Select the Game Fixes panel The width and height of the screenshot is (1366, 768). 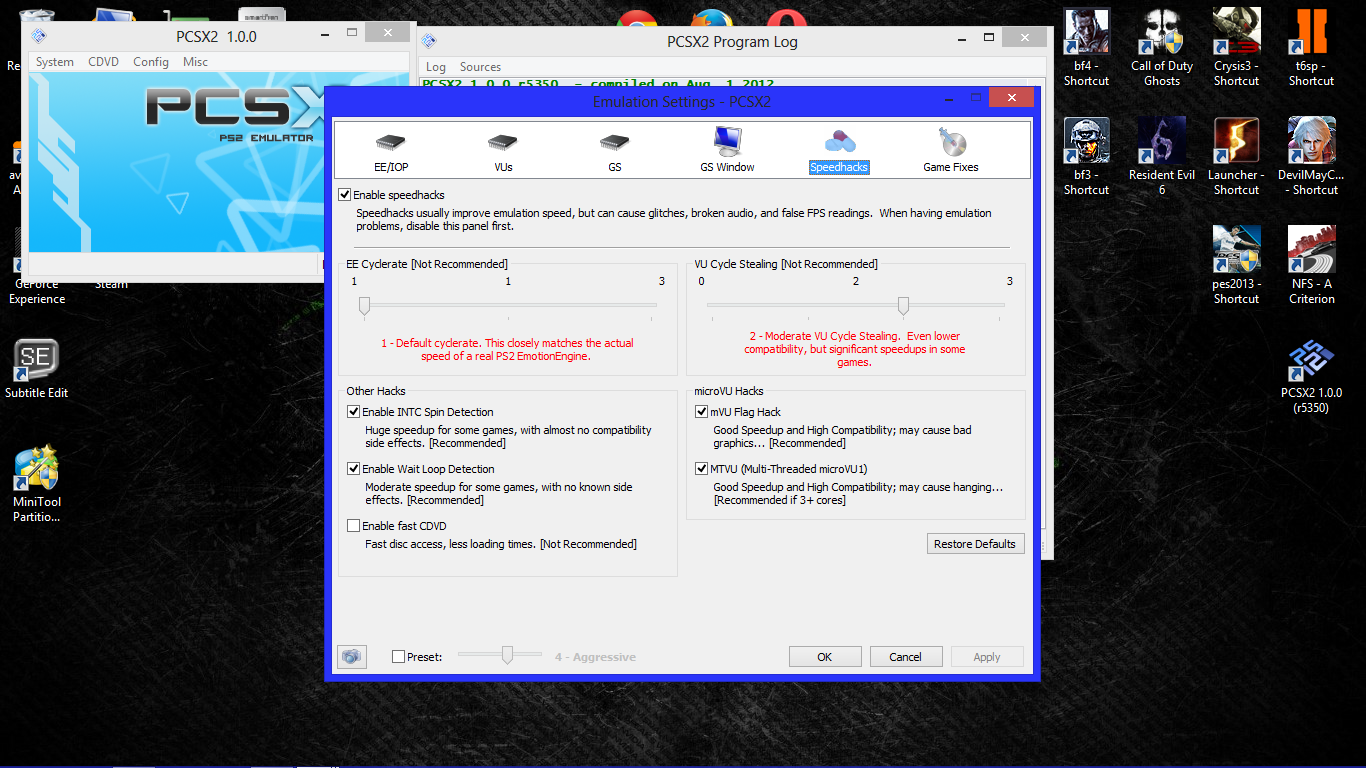[x=950, y=150]
